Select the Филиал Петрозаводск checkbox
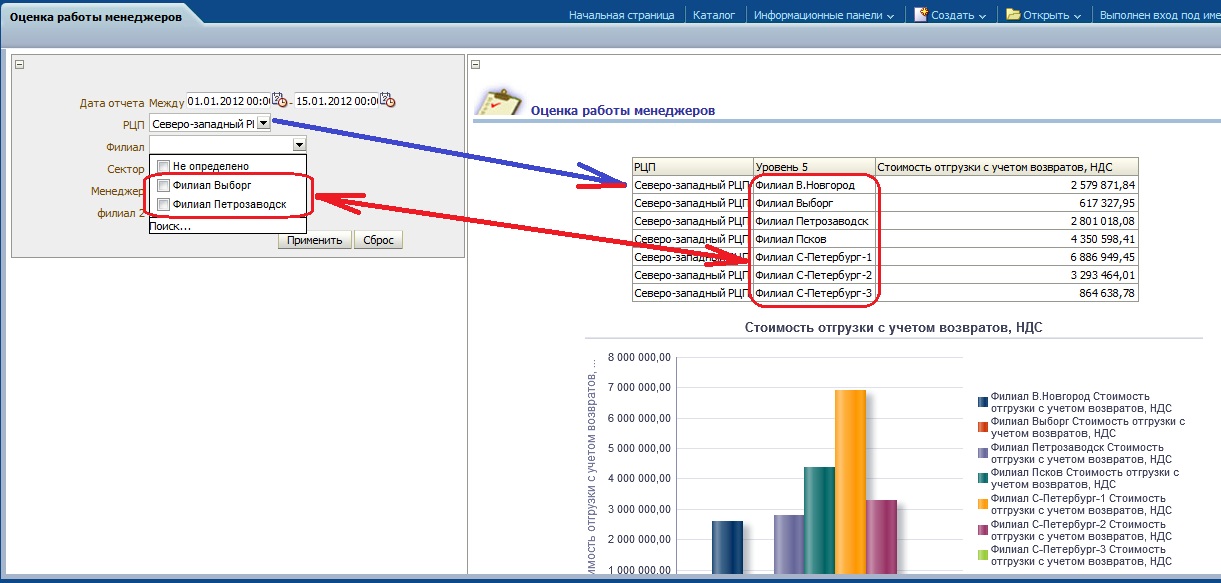The width and height of the screenshot is (1221, 583). point(163,205)
